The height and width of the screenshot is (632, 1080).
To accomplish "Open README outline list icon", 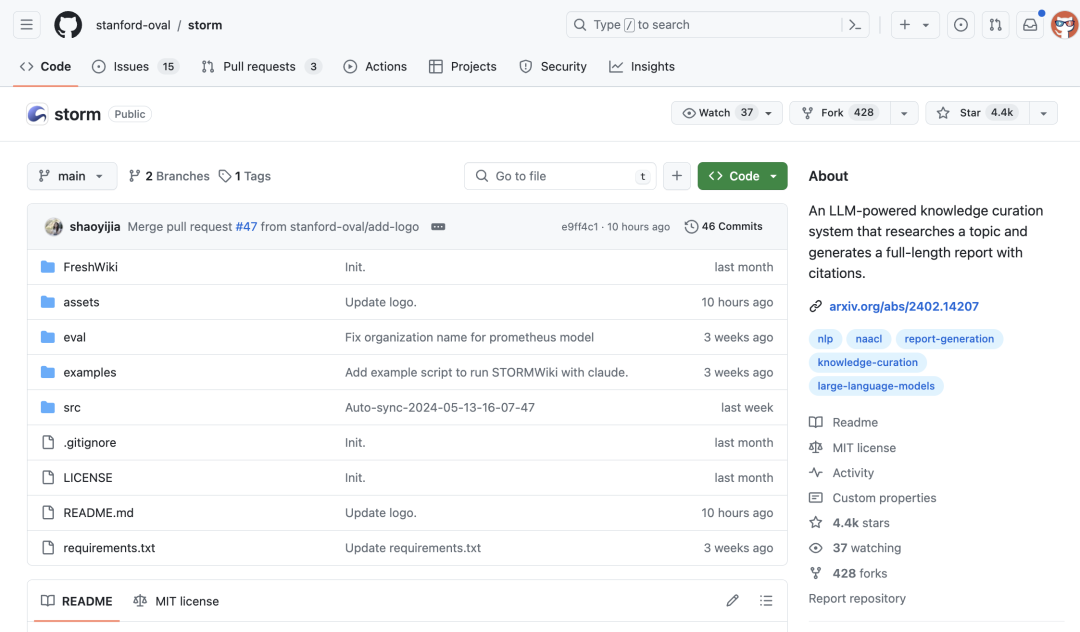I will pyautogui.click(x=766, y=601).
